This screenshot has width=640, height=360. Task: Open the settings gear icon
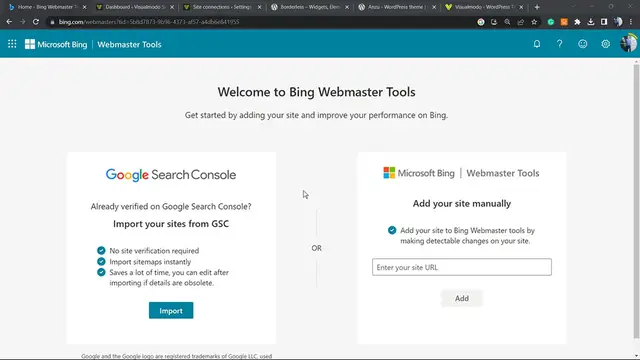coord(605,44)
